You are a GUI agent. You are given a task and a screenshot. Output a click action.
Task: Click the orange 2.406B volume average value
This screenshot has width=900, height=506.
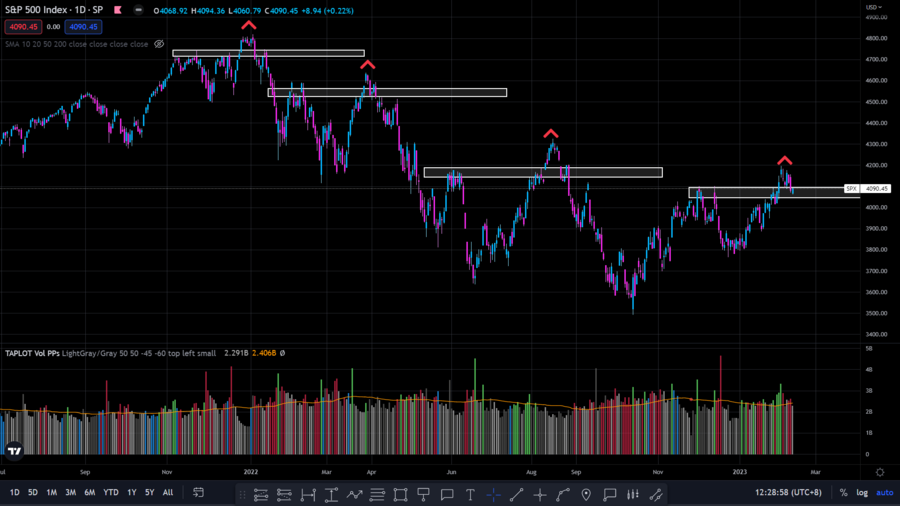point(264,353)
